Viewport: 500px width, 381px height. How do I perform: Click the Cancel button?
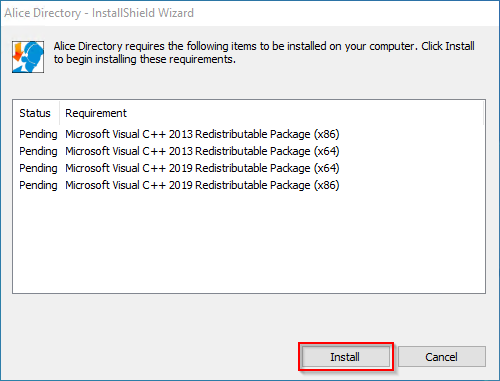pyautogui.click(x=441, y=357)
